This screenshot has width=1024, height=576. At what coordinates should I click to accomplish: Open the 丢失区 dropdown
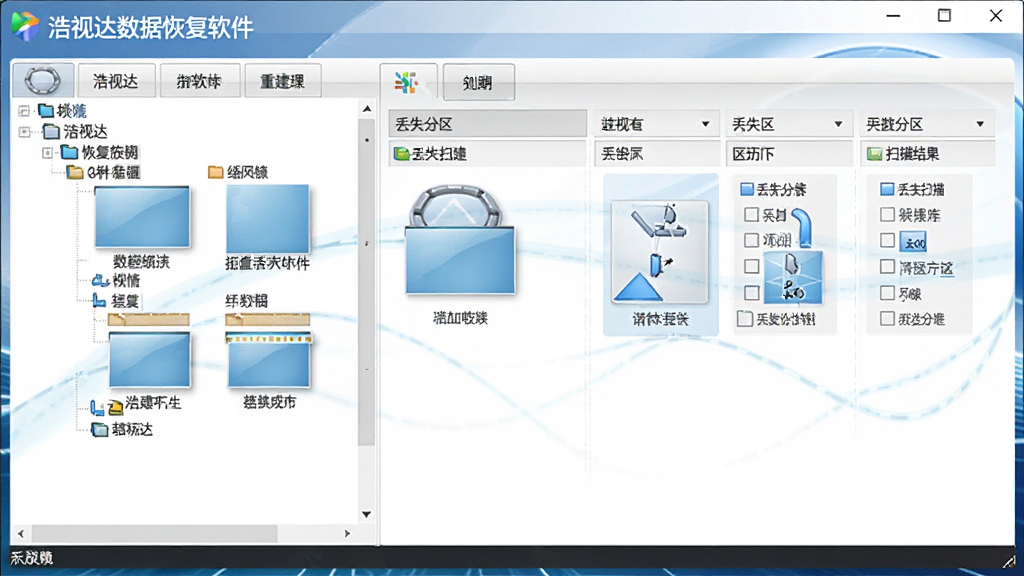click(x=789, y=124)
